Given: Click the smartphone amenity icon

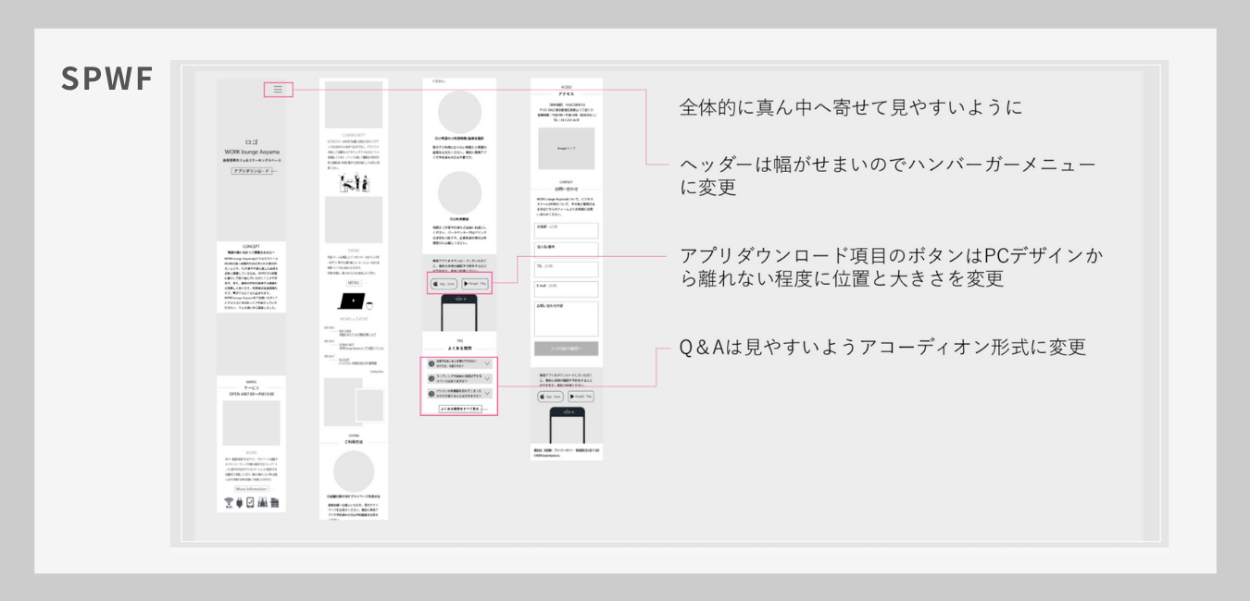Looking at the screenshot, I should click(251, 502).
